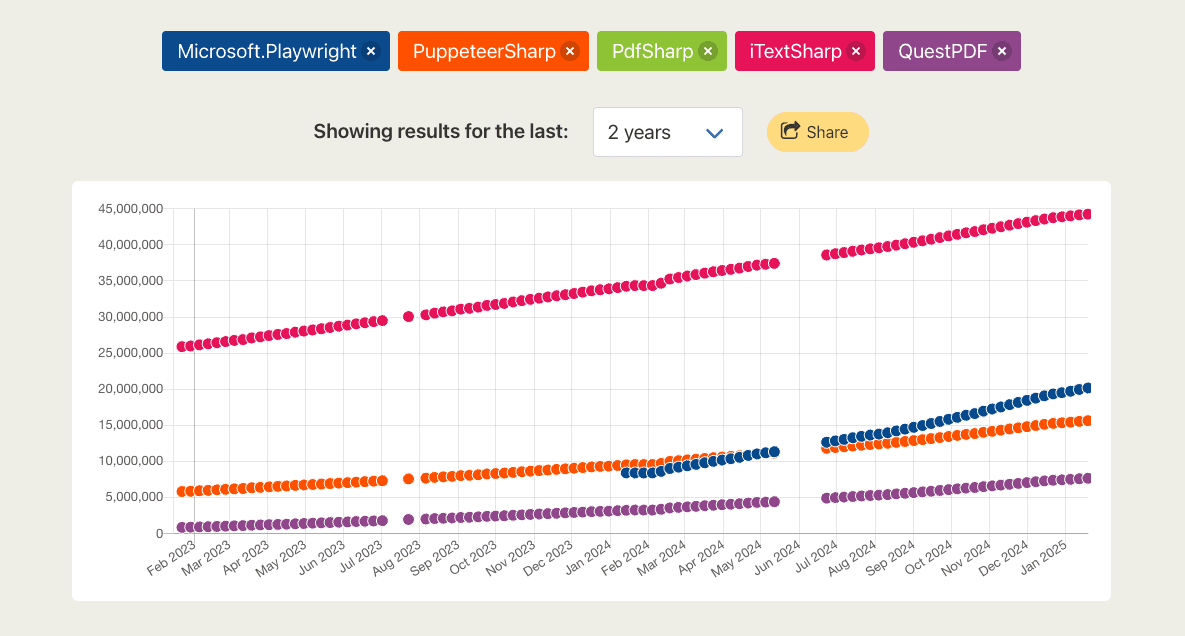Click the chevron on the time range selector

716,131
